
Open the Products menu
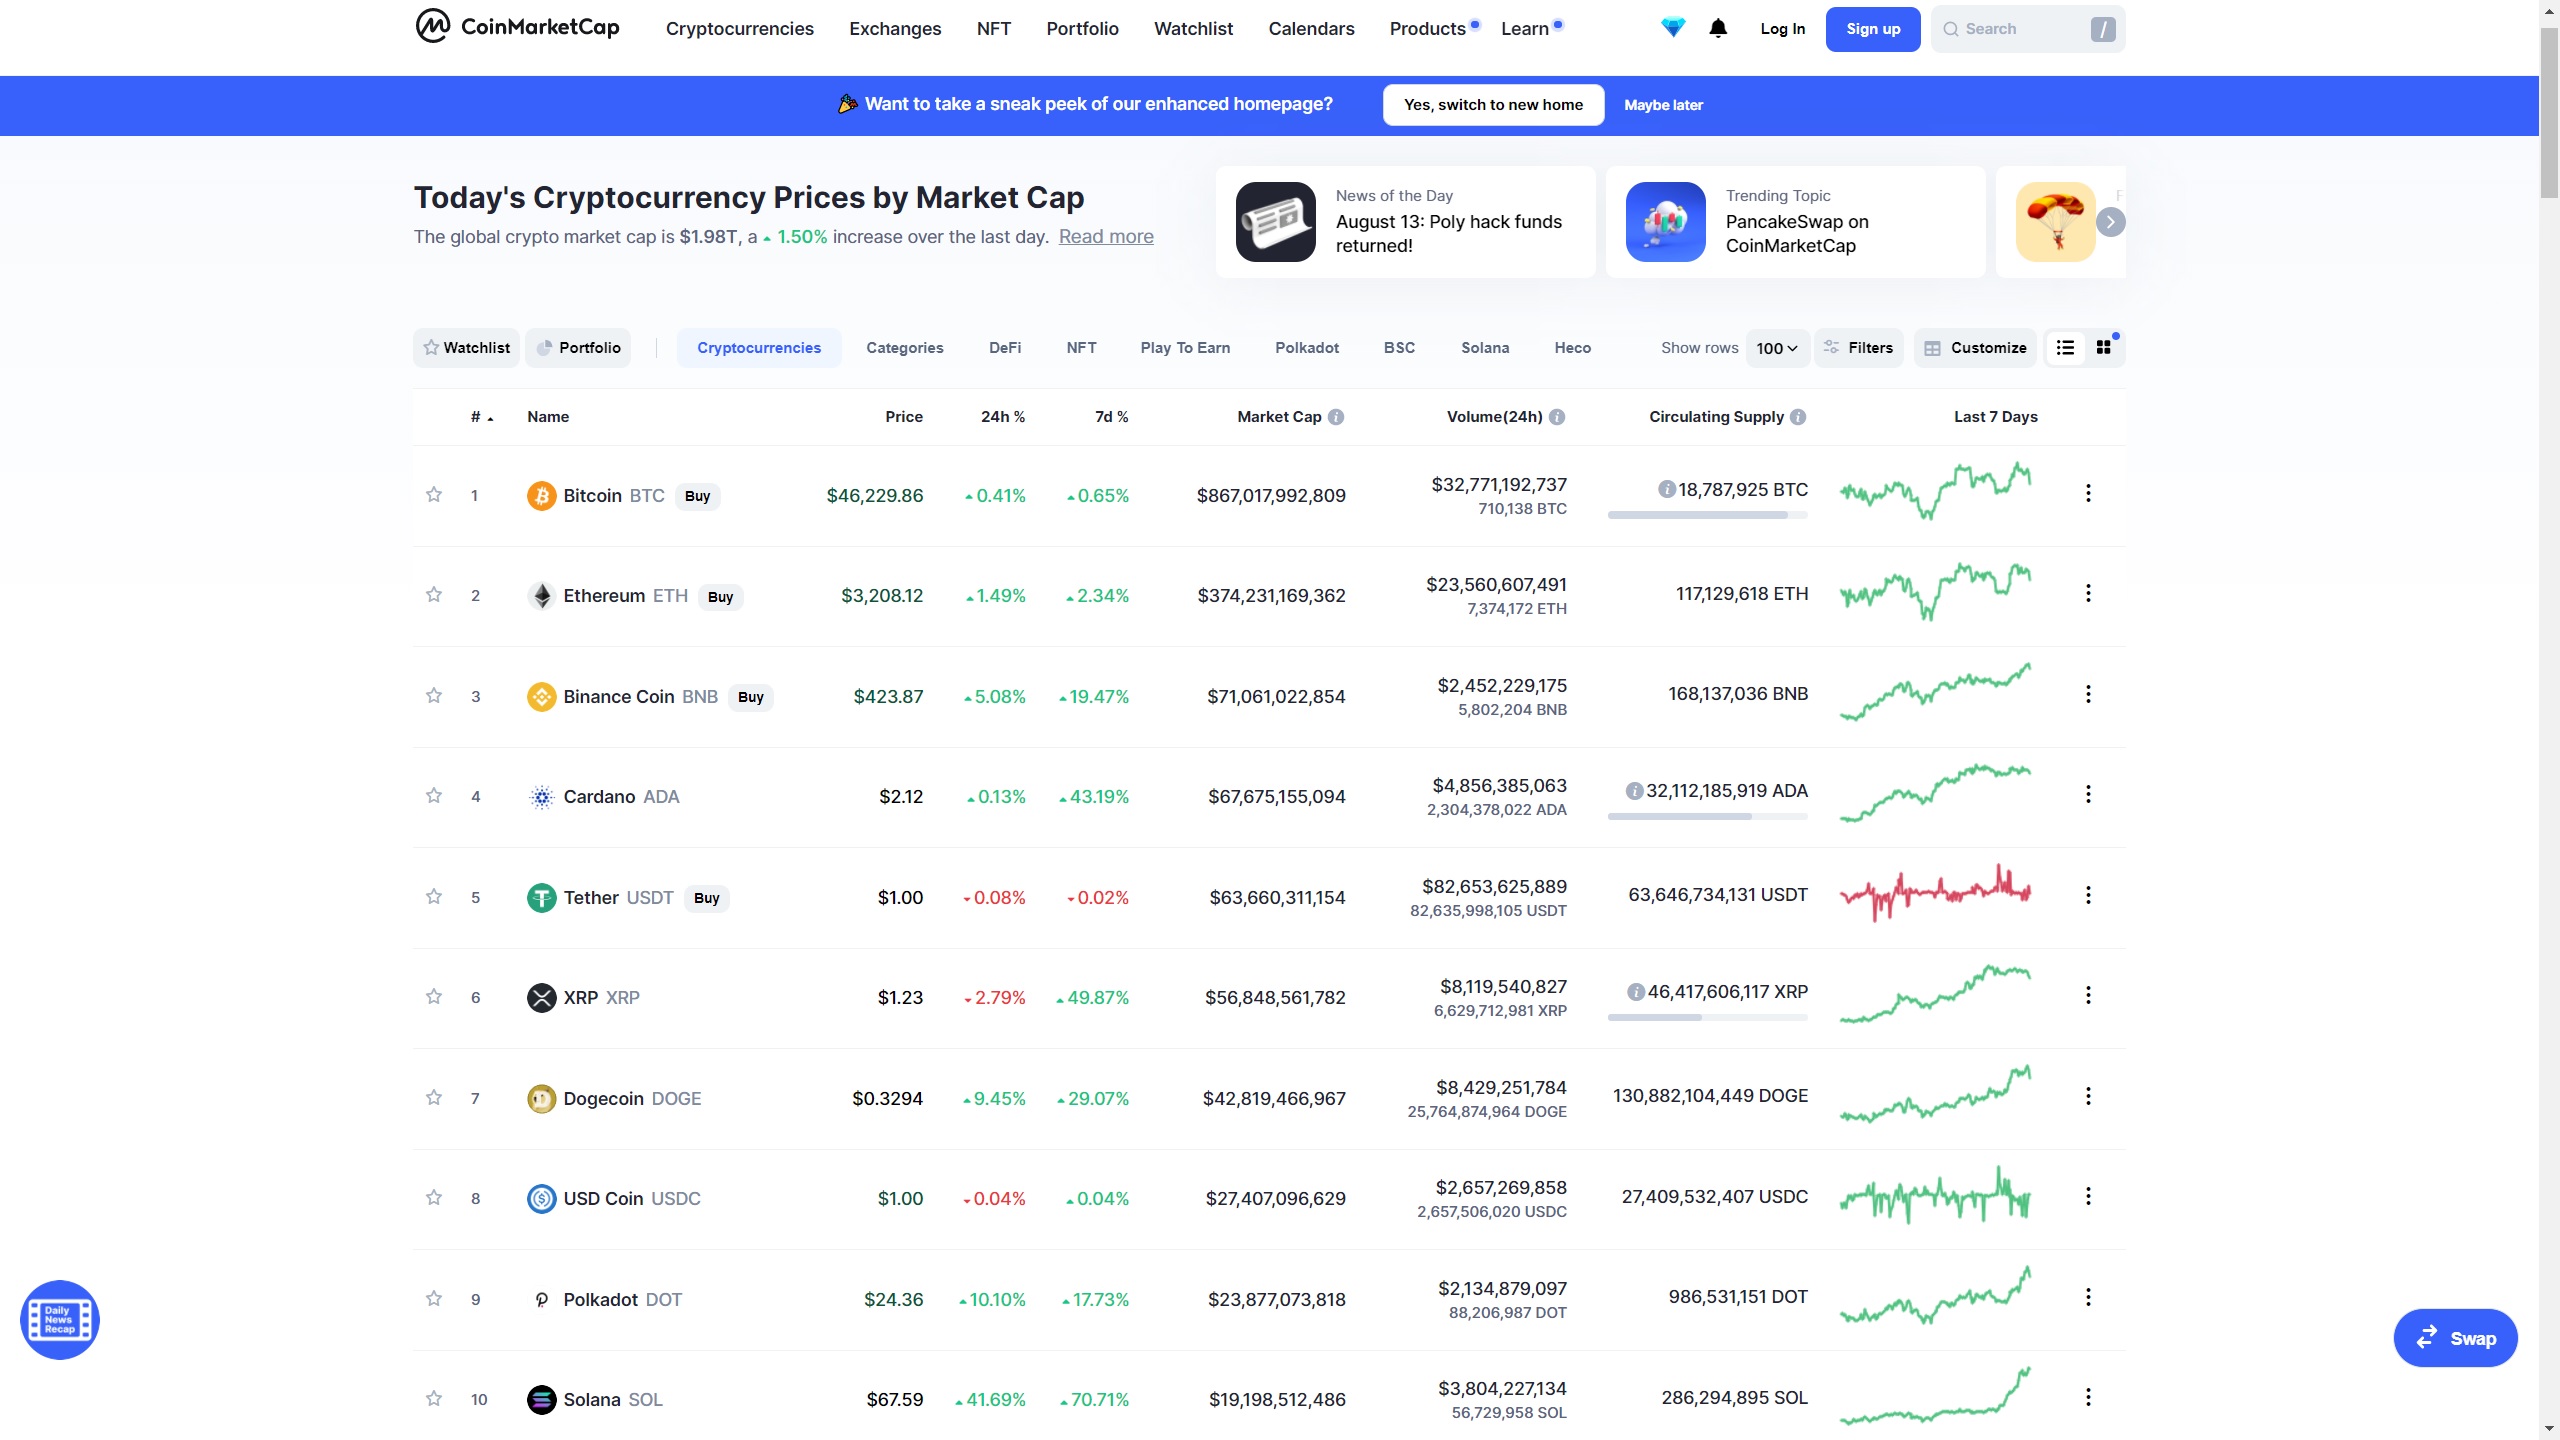point(1428,29)
